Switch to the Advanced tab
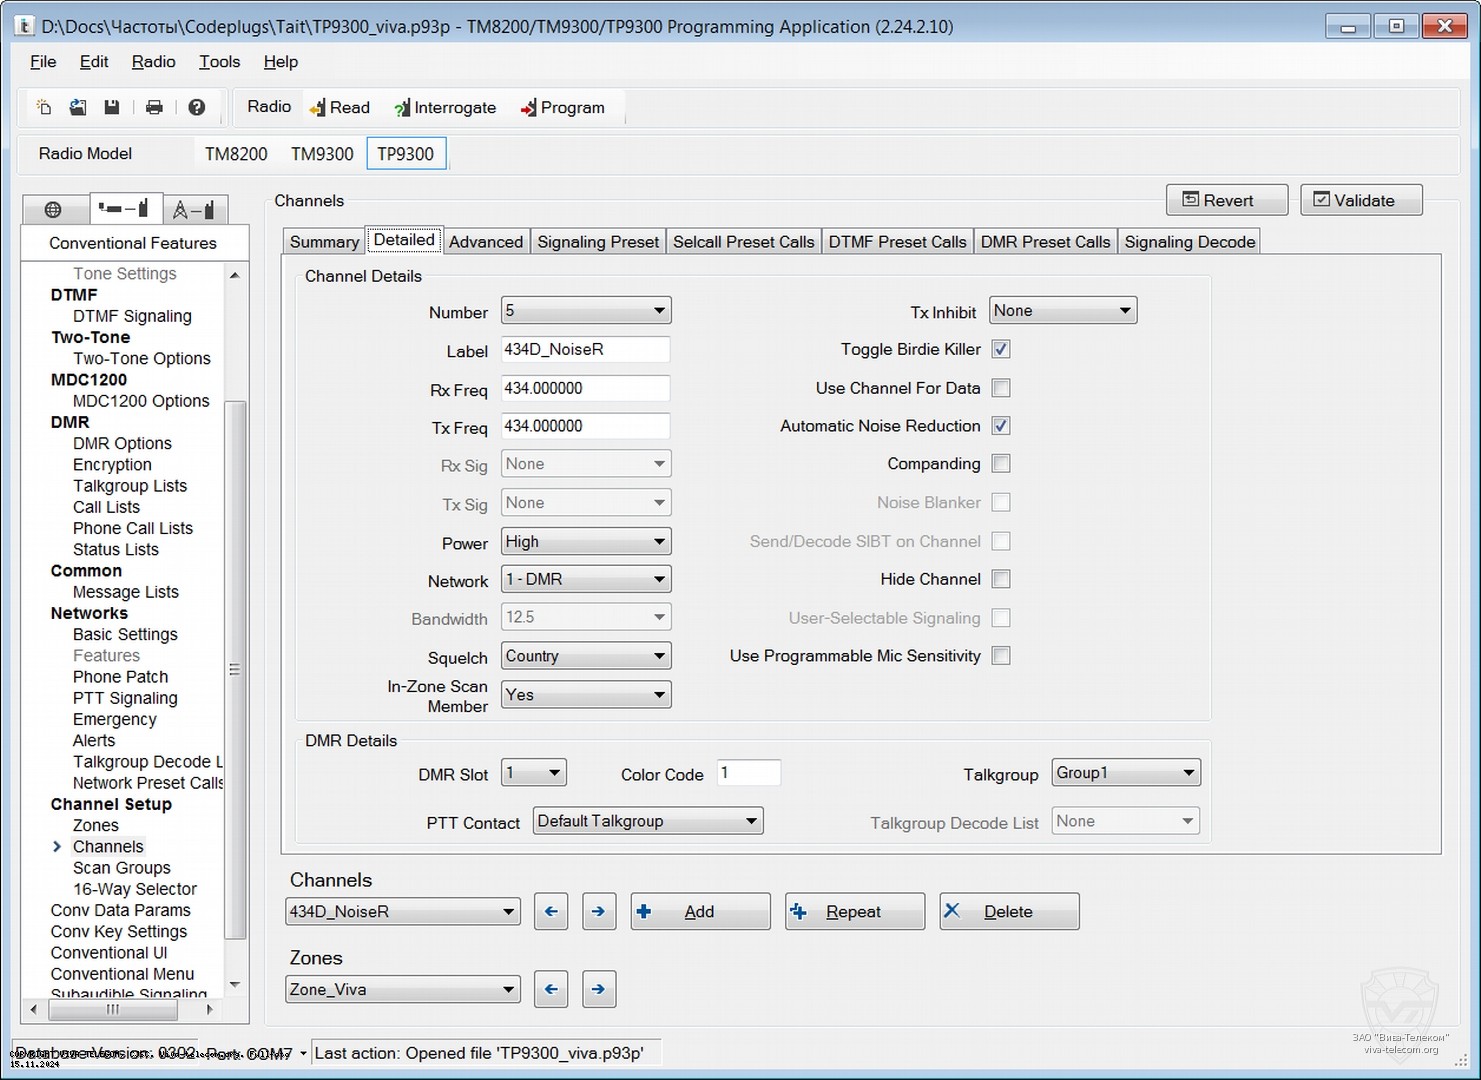Viewport: 1481px width, 1080px height. [x=485, y=242]
